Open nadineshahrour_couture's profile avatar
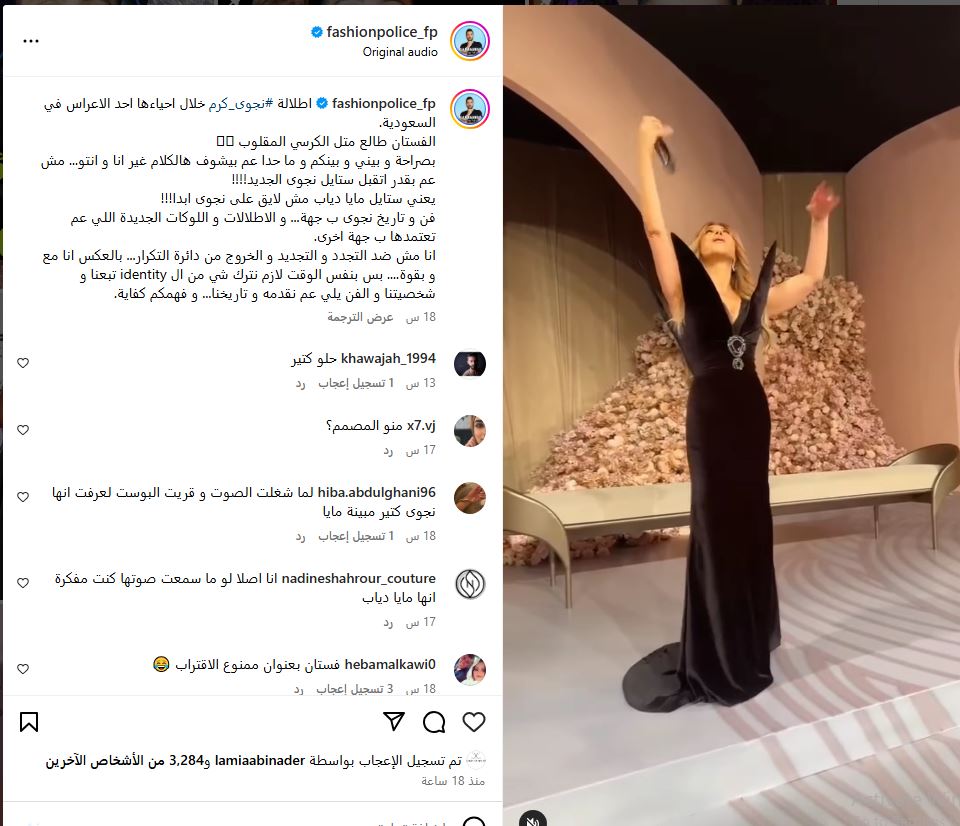The width and height of the screenshot is (960, 826). pos(470,584)
